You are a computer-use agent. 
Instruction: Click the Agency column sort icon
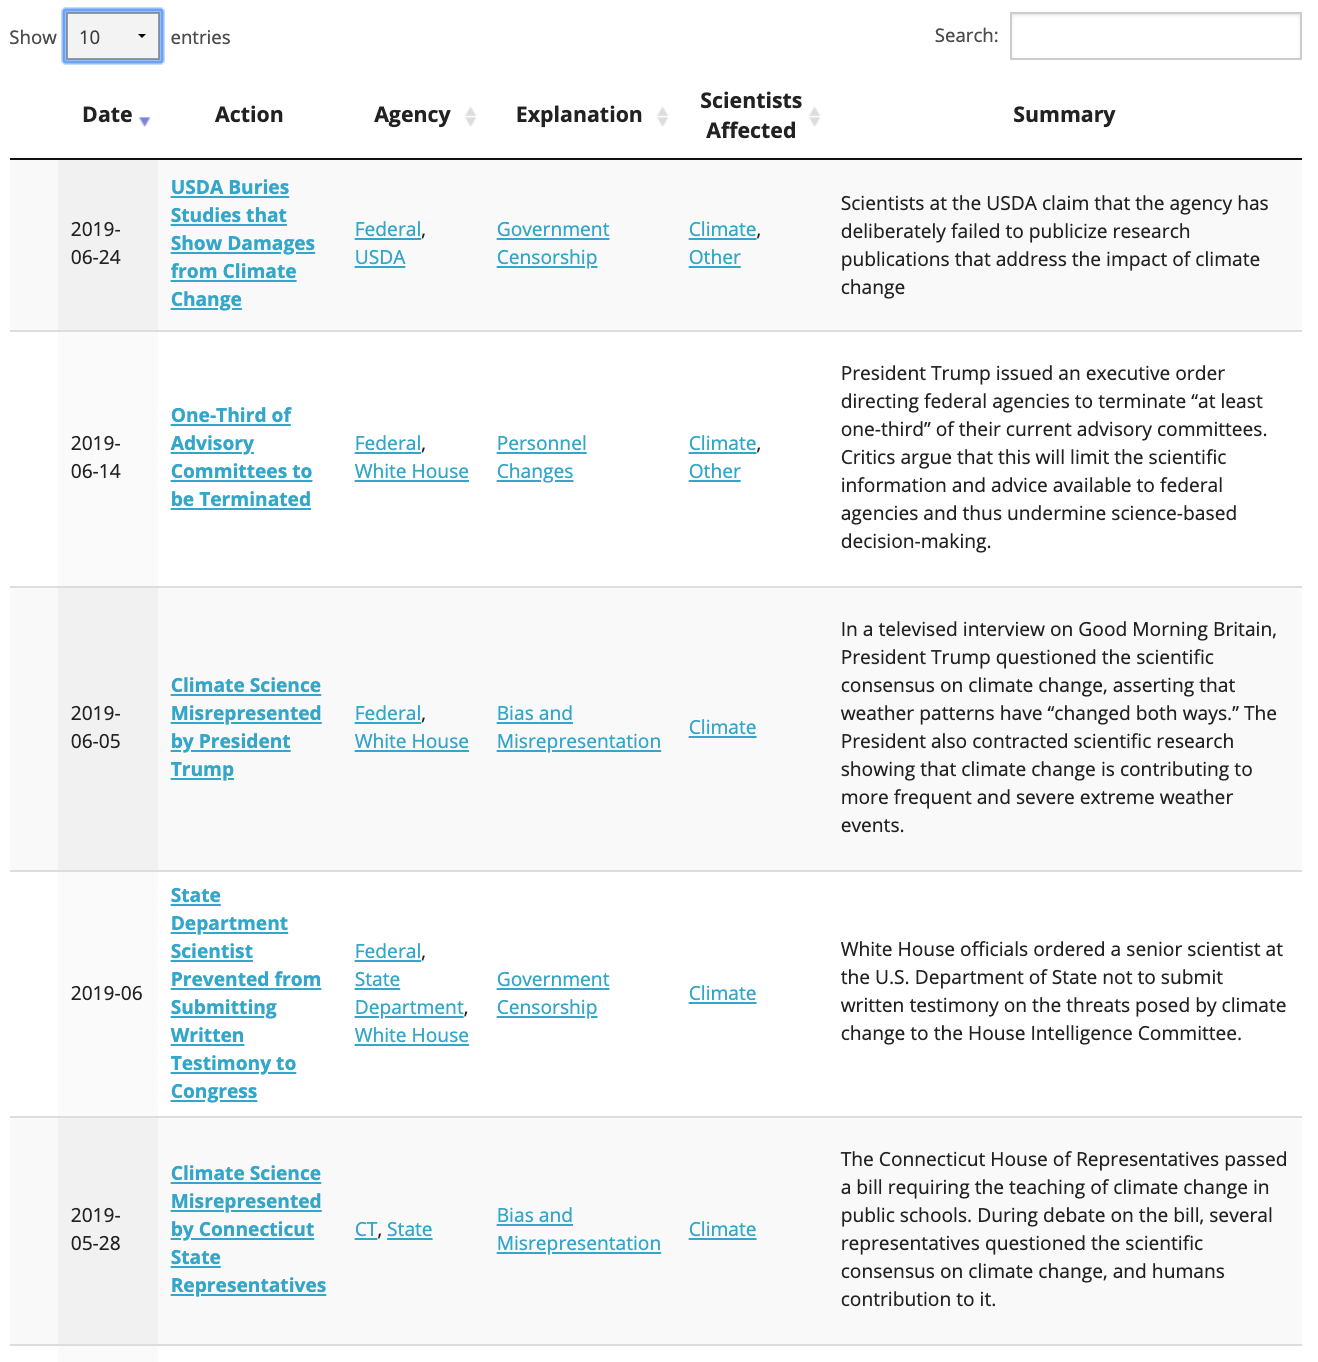(x=470, y=116)
